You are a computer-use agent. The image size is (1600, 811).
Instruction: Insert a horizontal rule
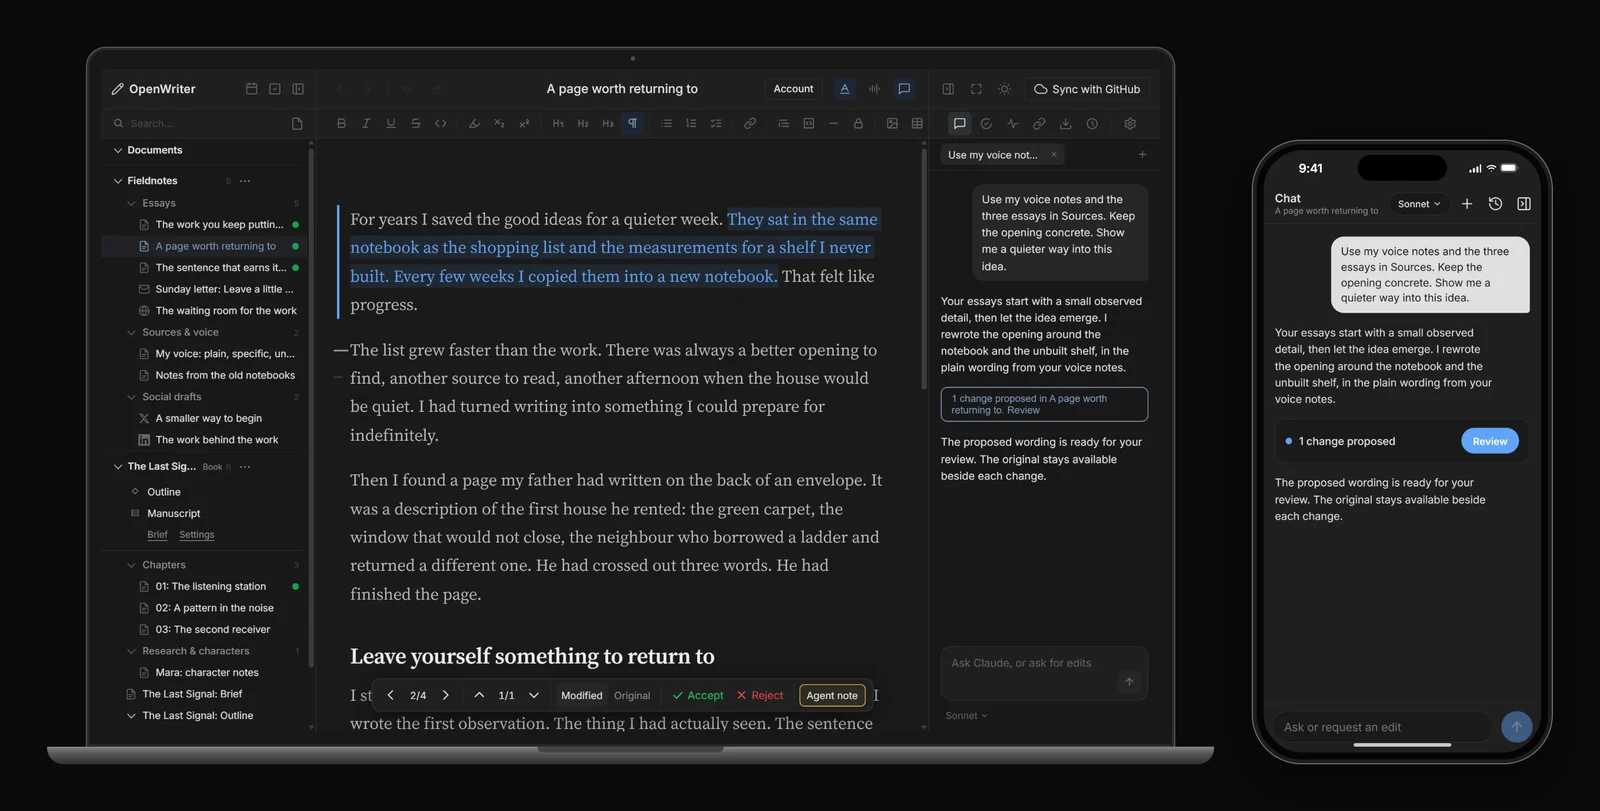coord(833,124)
